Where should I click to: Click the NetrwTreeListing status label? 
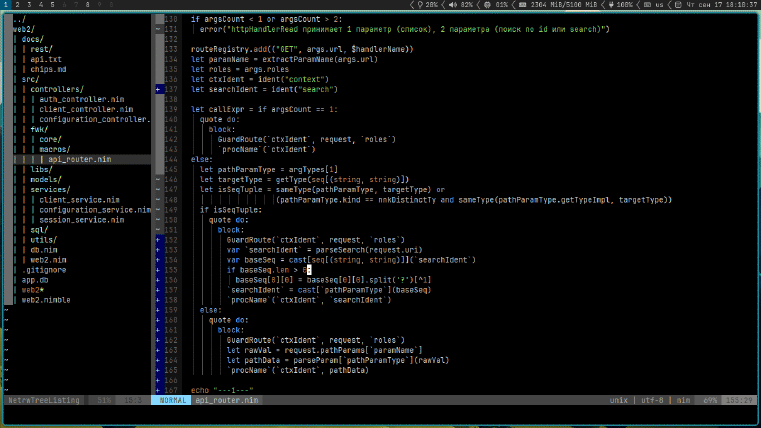click(44, 400)
